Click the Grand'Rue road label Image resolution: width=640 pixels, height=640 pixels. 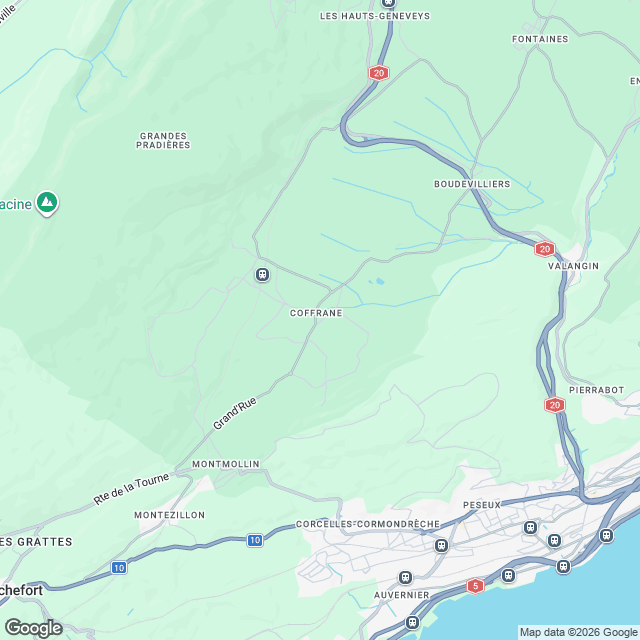(235, 413)
